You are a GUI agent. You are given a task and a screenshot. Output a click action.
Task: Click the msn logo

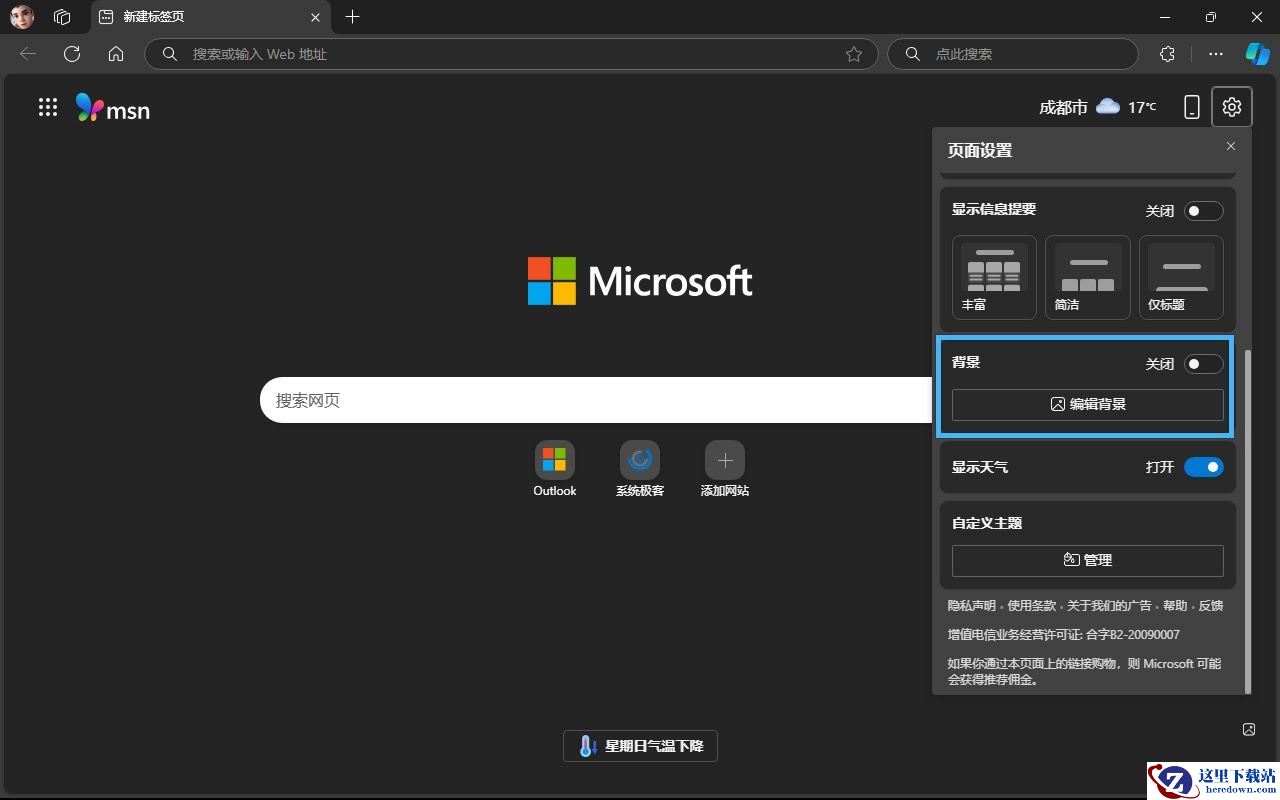point(113,108)
